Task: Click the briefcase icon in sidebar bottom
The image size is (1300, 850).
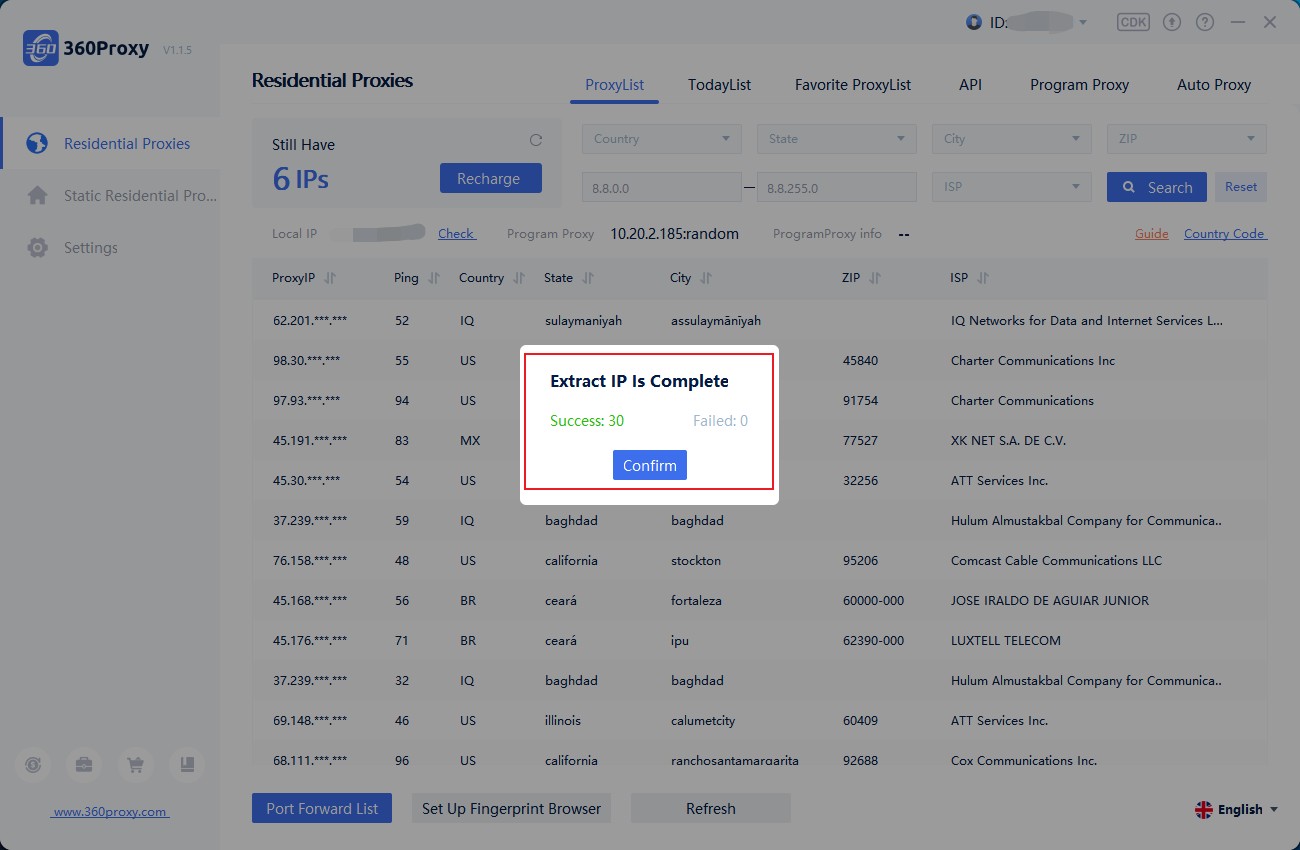Action: [84, 765]
